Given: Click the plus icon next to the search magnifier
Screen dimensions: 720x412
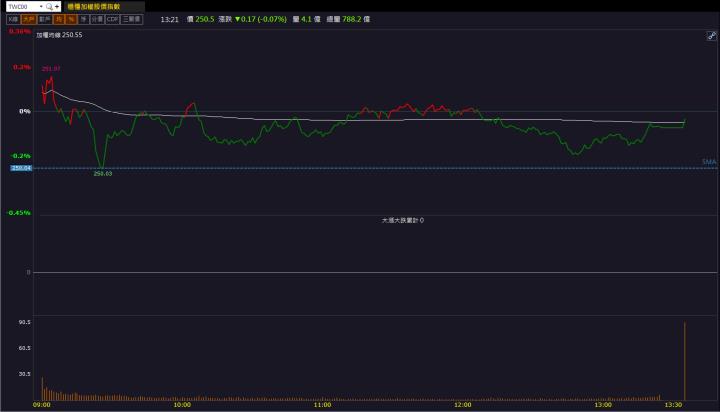Looking at the screenshot, I should [57, 6].
